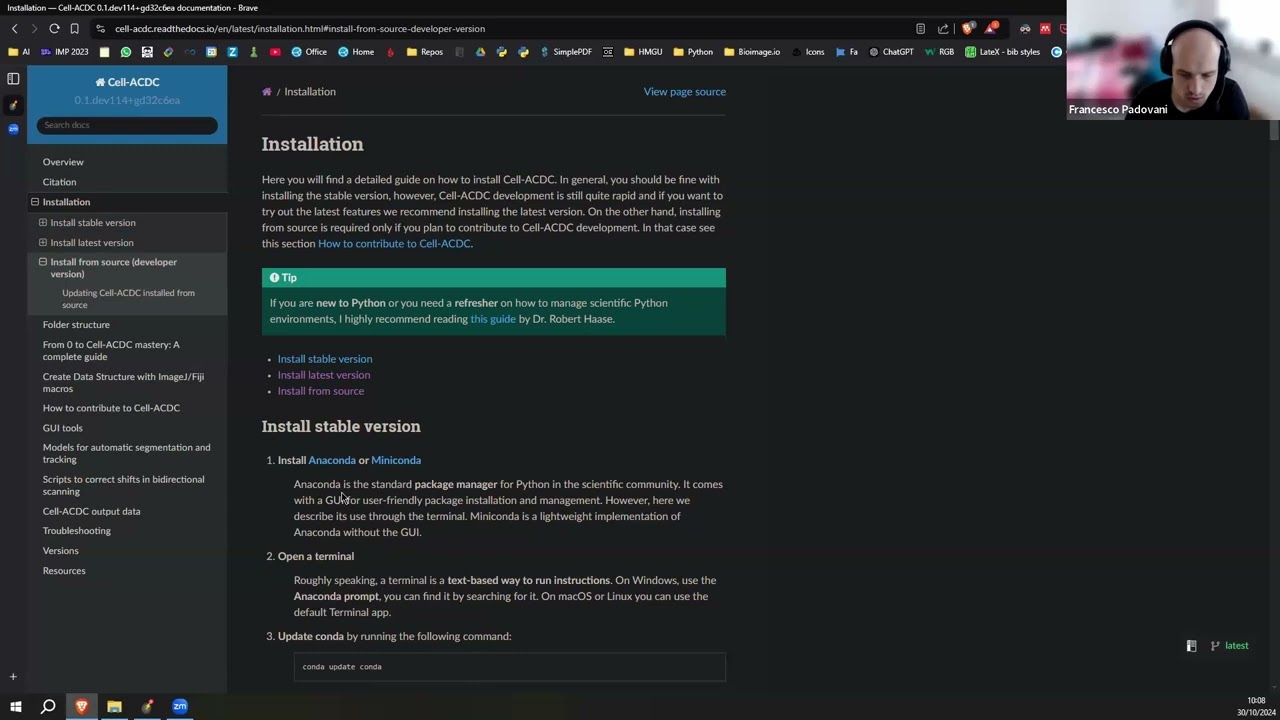Open the Windows Start menu
The height and width of the screenshot is (720, 1280).
coord(15,707)
